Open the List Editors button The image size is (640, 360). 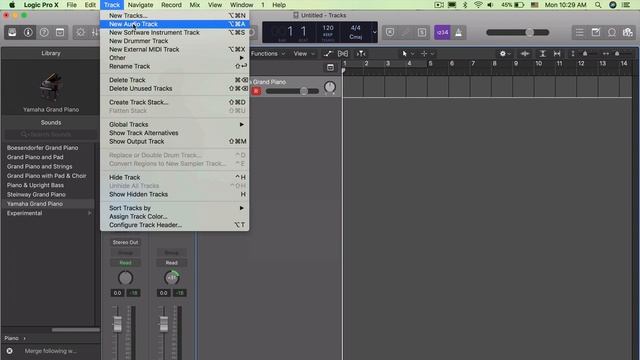pyautogui.click(x=580, y=32)
